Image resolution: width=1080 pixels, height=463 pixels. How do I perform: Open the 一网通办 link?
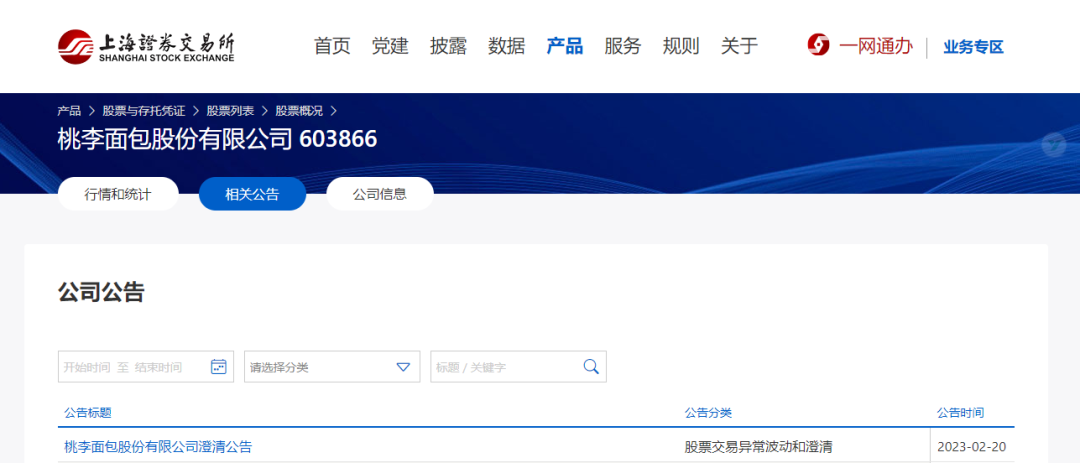tap(875, 46)
